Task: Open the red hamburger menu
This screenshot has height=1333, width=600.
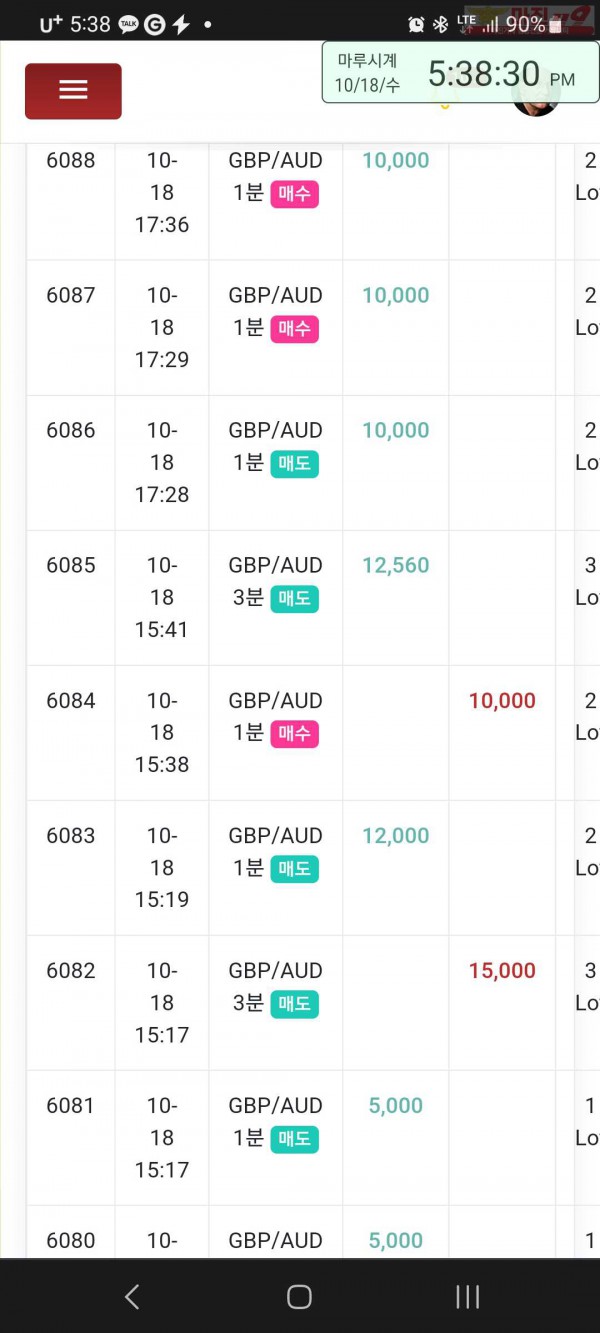Action: pos(73,91)
